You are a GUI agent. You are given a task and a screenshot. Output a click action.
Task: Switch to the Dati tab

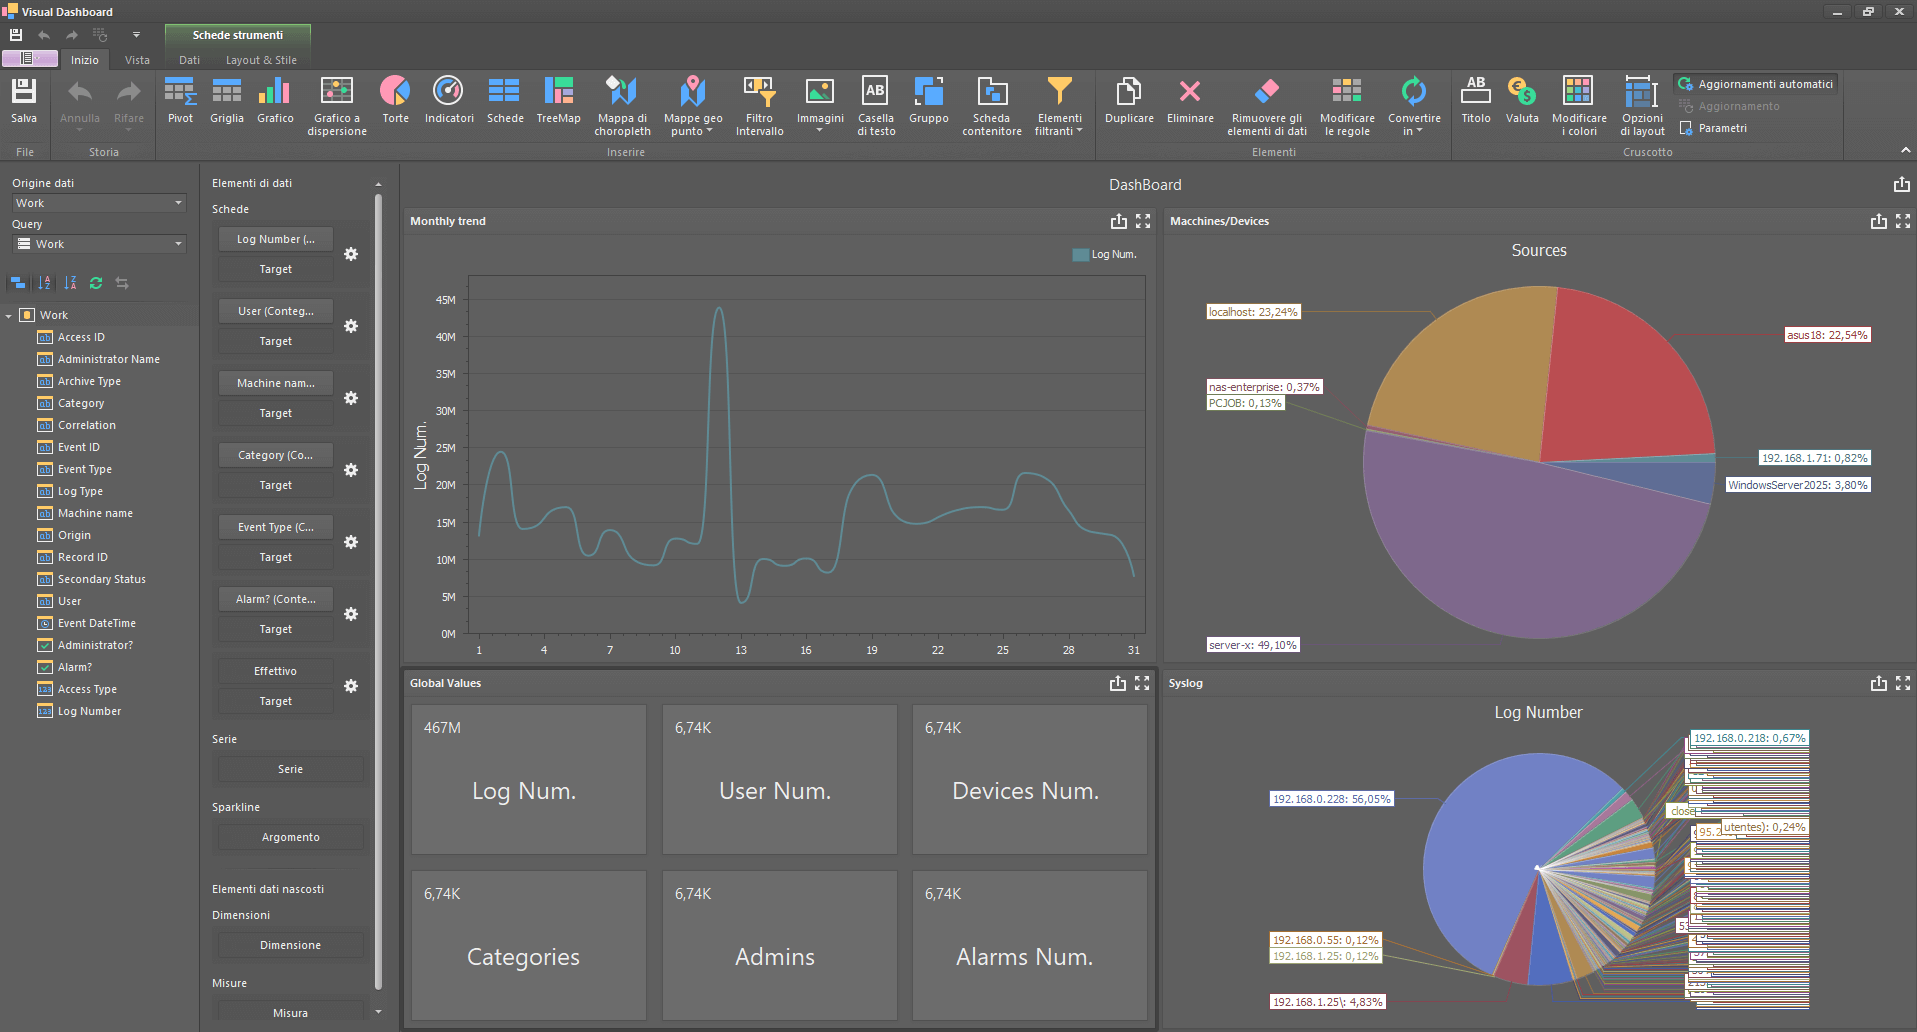[189, 60]
